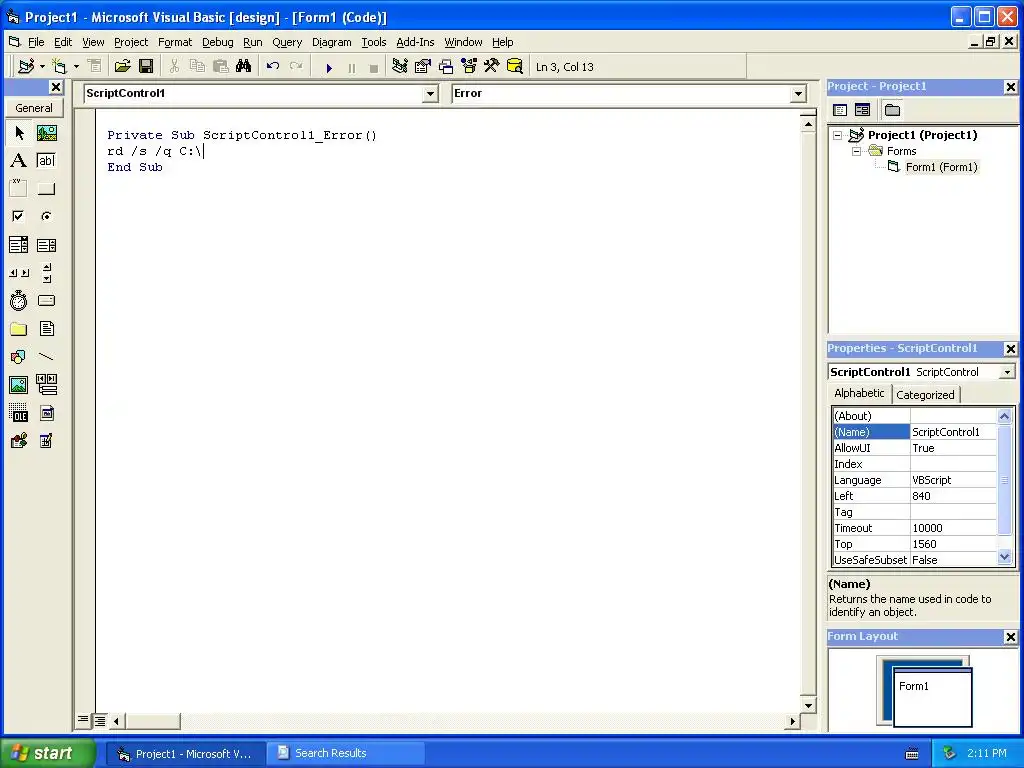Click View Code in Project panel
Screen dimensions: 1024x768
840,110
